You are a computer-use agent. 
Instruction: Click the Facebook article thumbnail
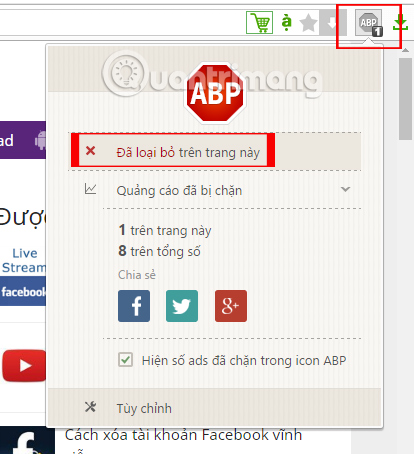pos(27,440)
